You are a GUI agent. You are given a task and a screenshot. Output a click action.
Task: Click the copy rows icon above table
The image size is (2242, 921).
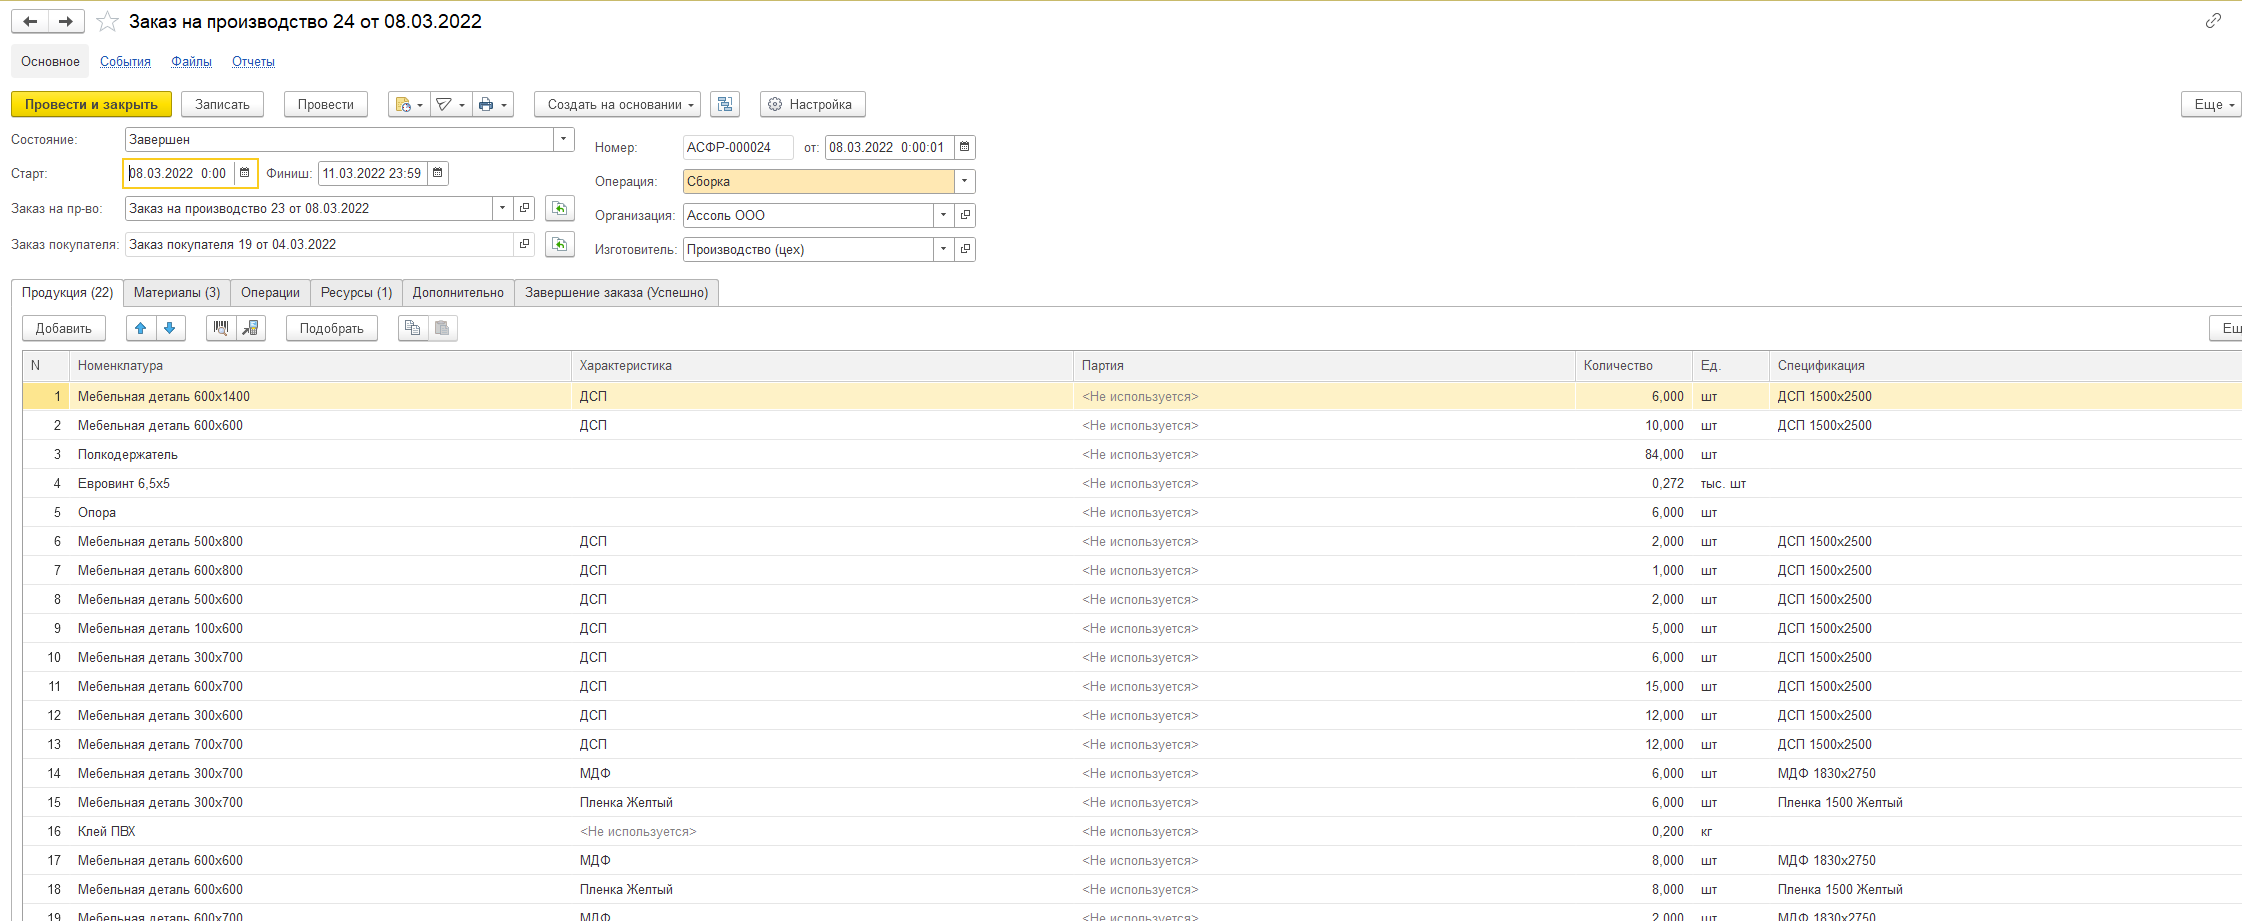click(412, 329)
